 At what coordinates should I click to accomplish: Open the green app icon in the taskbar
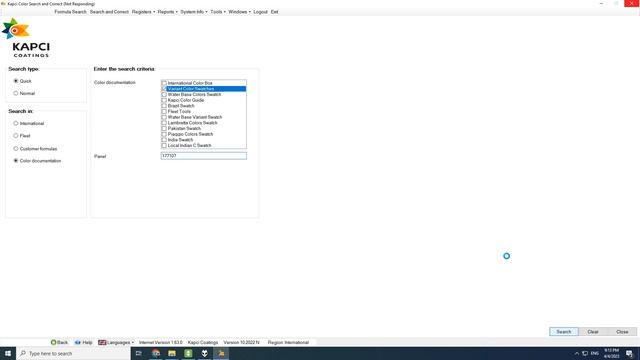pos(188,353)
